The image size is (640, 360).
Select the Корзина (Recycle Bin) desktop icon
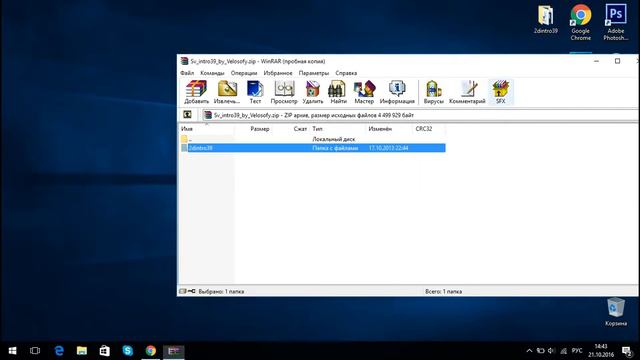click(x=616, y=312)
